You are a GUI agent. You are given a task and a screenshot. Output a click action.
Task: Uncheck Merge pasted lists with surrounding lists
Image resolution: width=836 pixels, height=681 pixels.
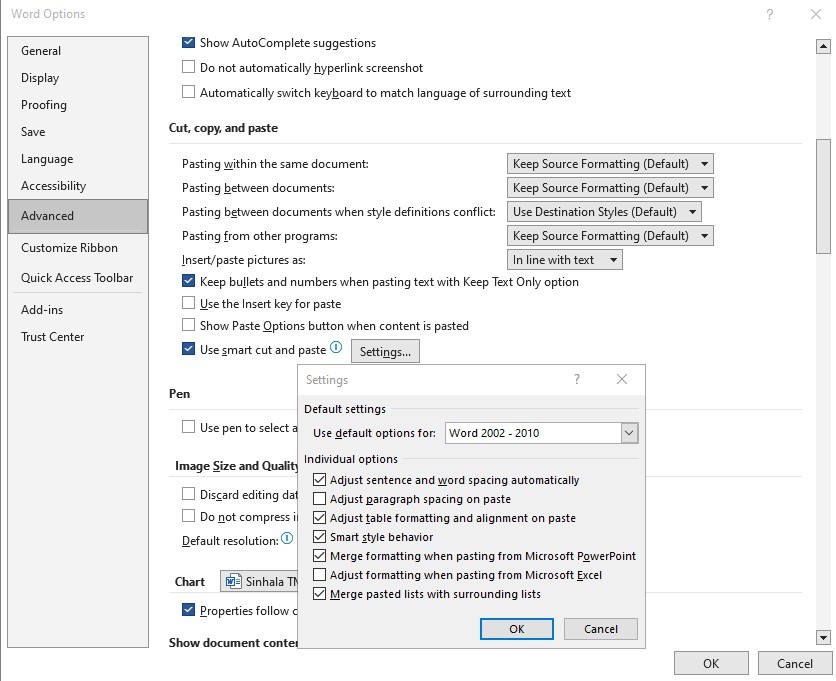click(x=319, y=594)
